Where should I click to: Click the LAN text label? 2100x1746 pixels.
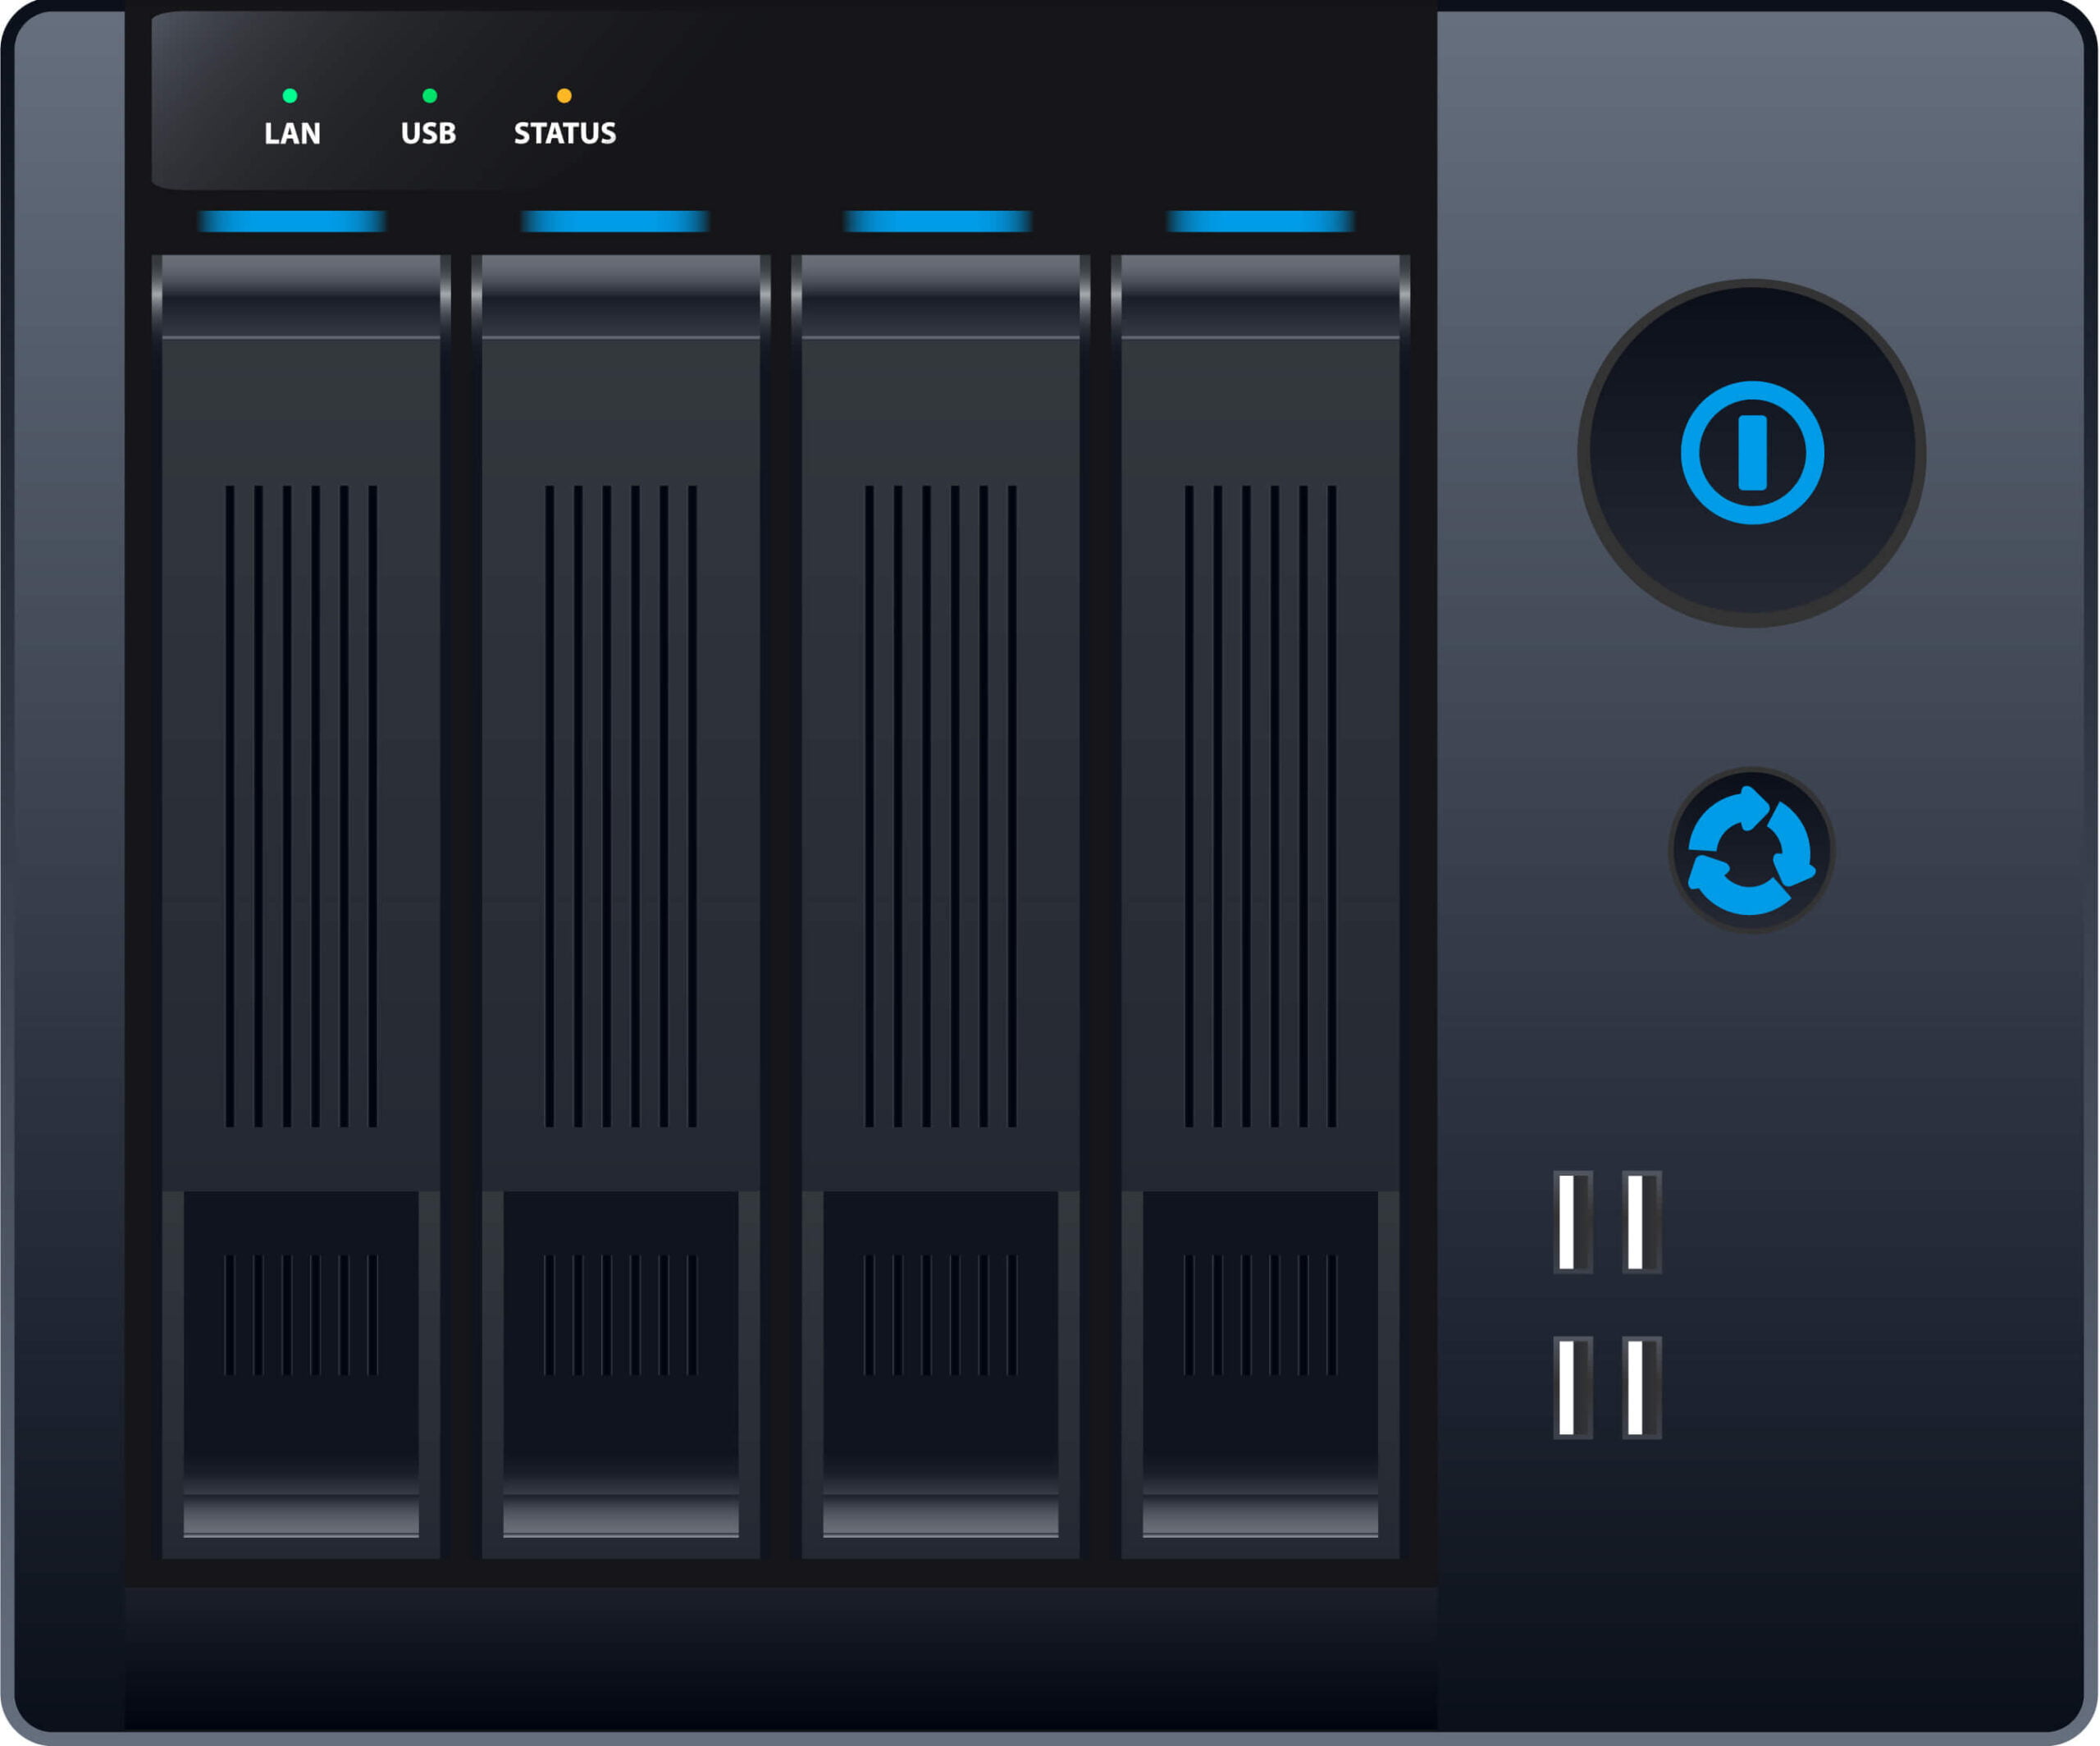click(292, 133)
